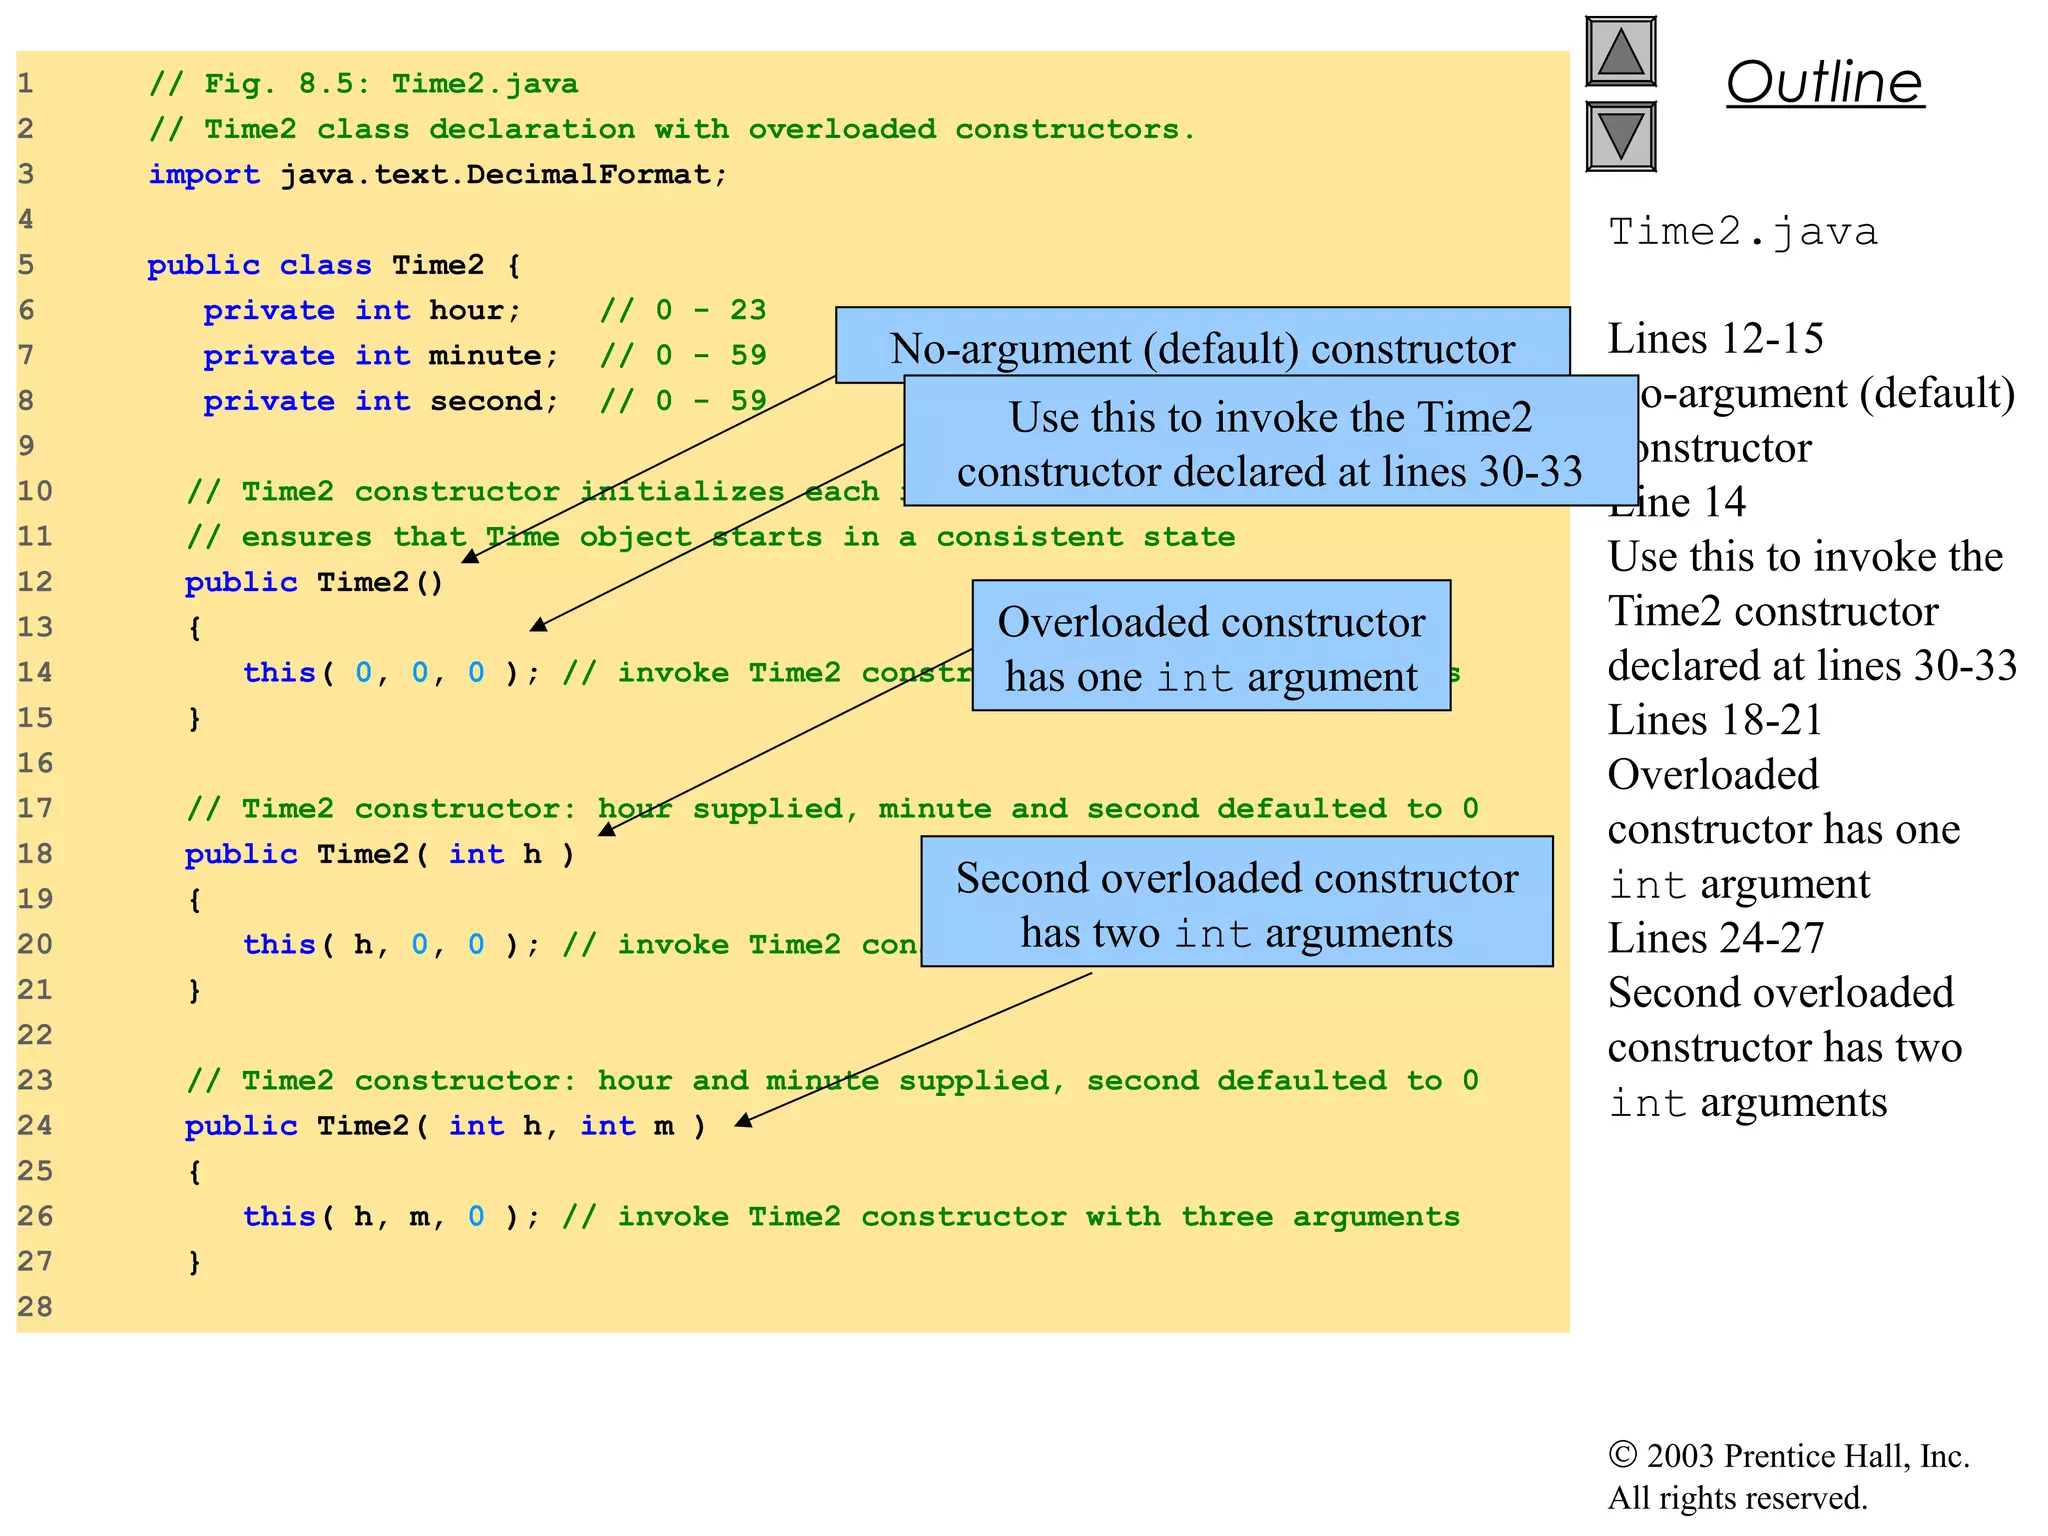Screen dimensions: 2048x1536
Task: Click 'public Time2()' on line 12
Action: [x=315, y=582]
